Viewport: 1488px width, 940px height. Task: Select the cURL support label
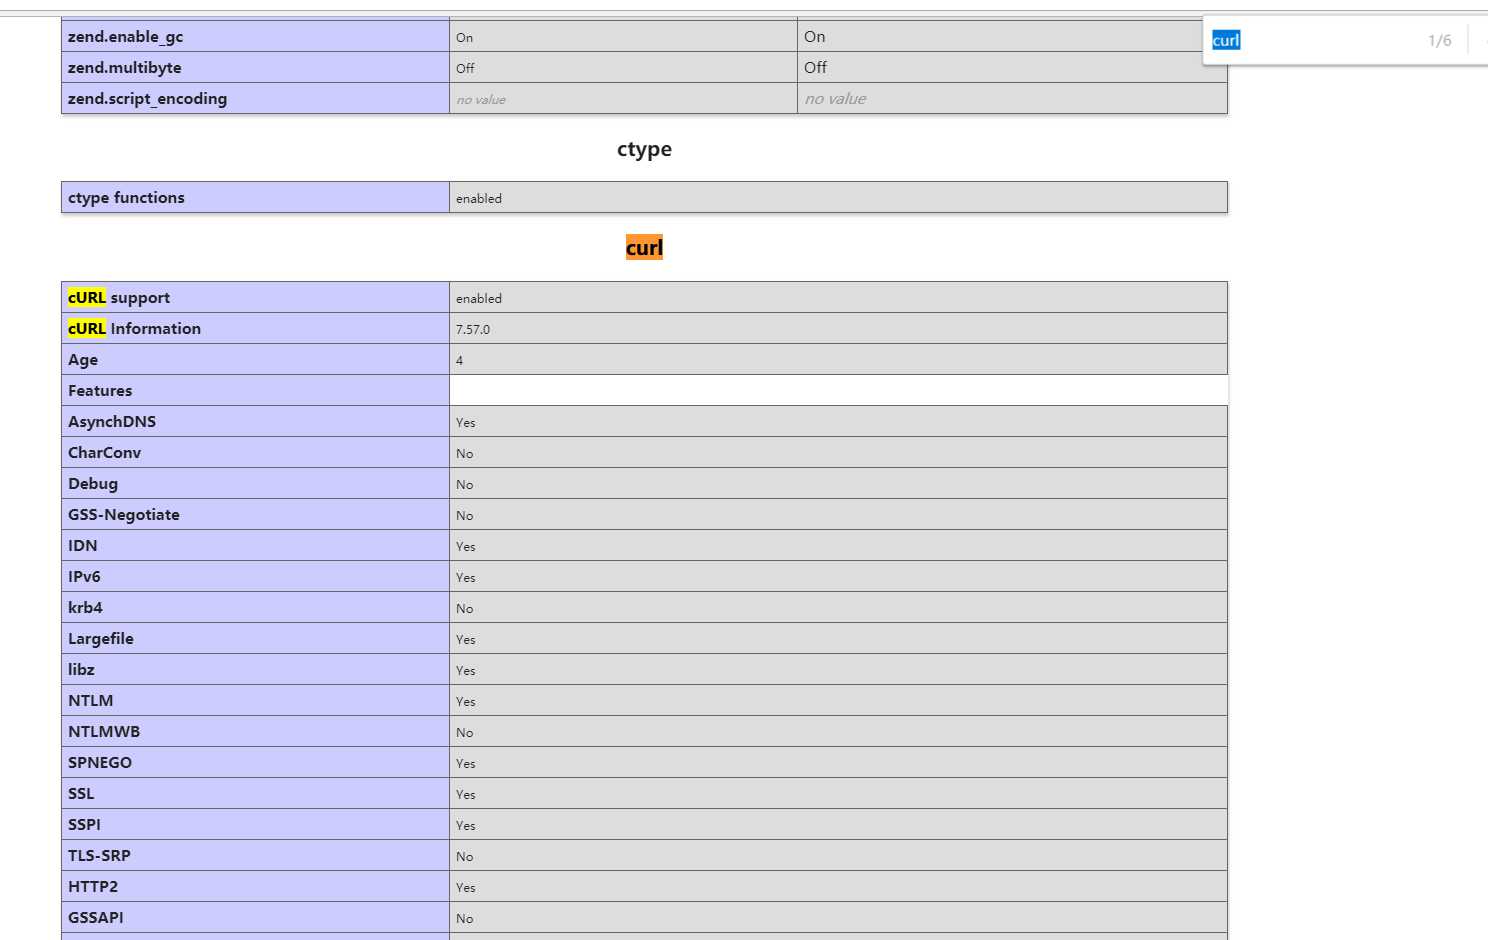pyautogui.click(x=119, y=298)
